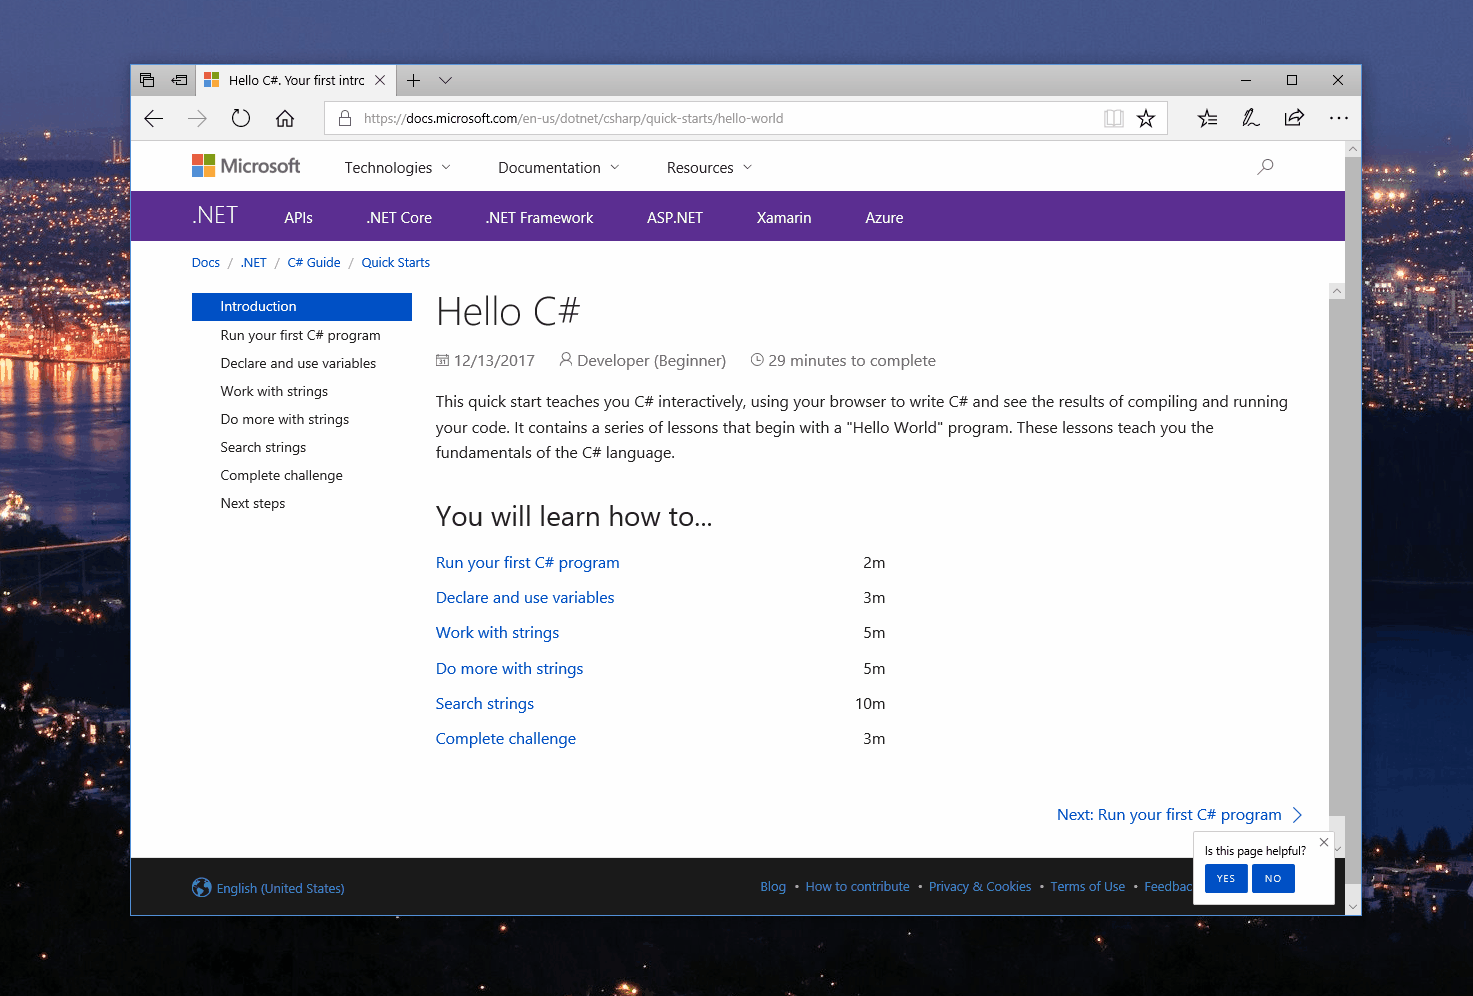
Task: Open the Terms of Use footer link
Action: tap(1088, 887)
